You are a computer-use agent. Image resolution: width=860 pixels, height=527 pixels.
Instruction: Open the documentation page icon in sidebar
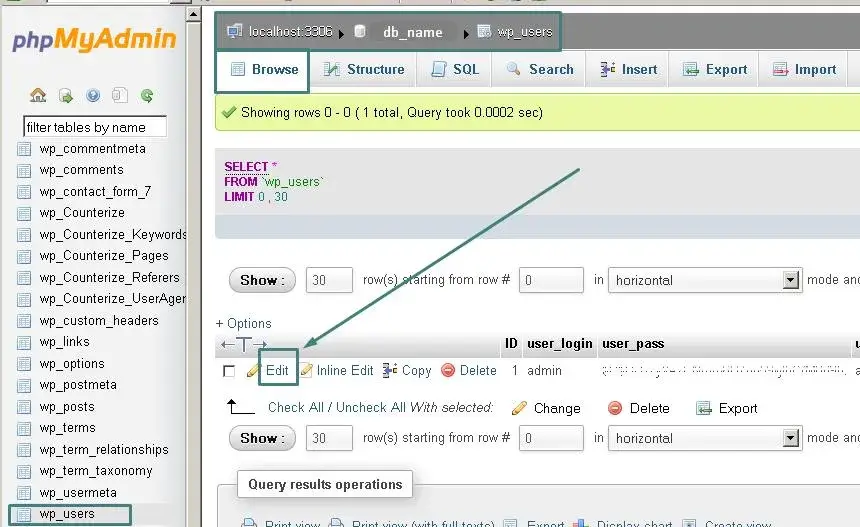coord(120,95)
